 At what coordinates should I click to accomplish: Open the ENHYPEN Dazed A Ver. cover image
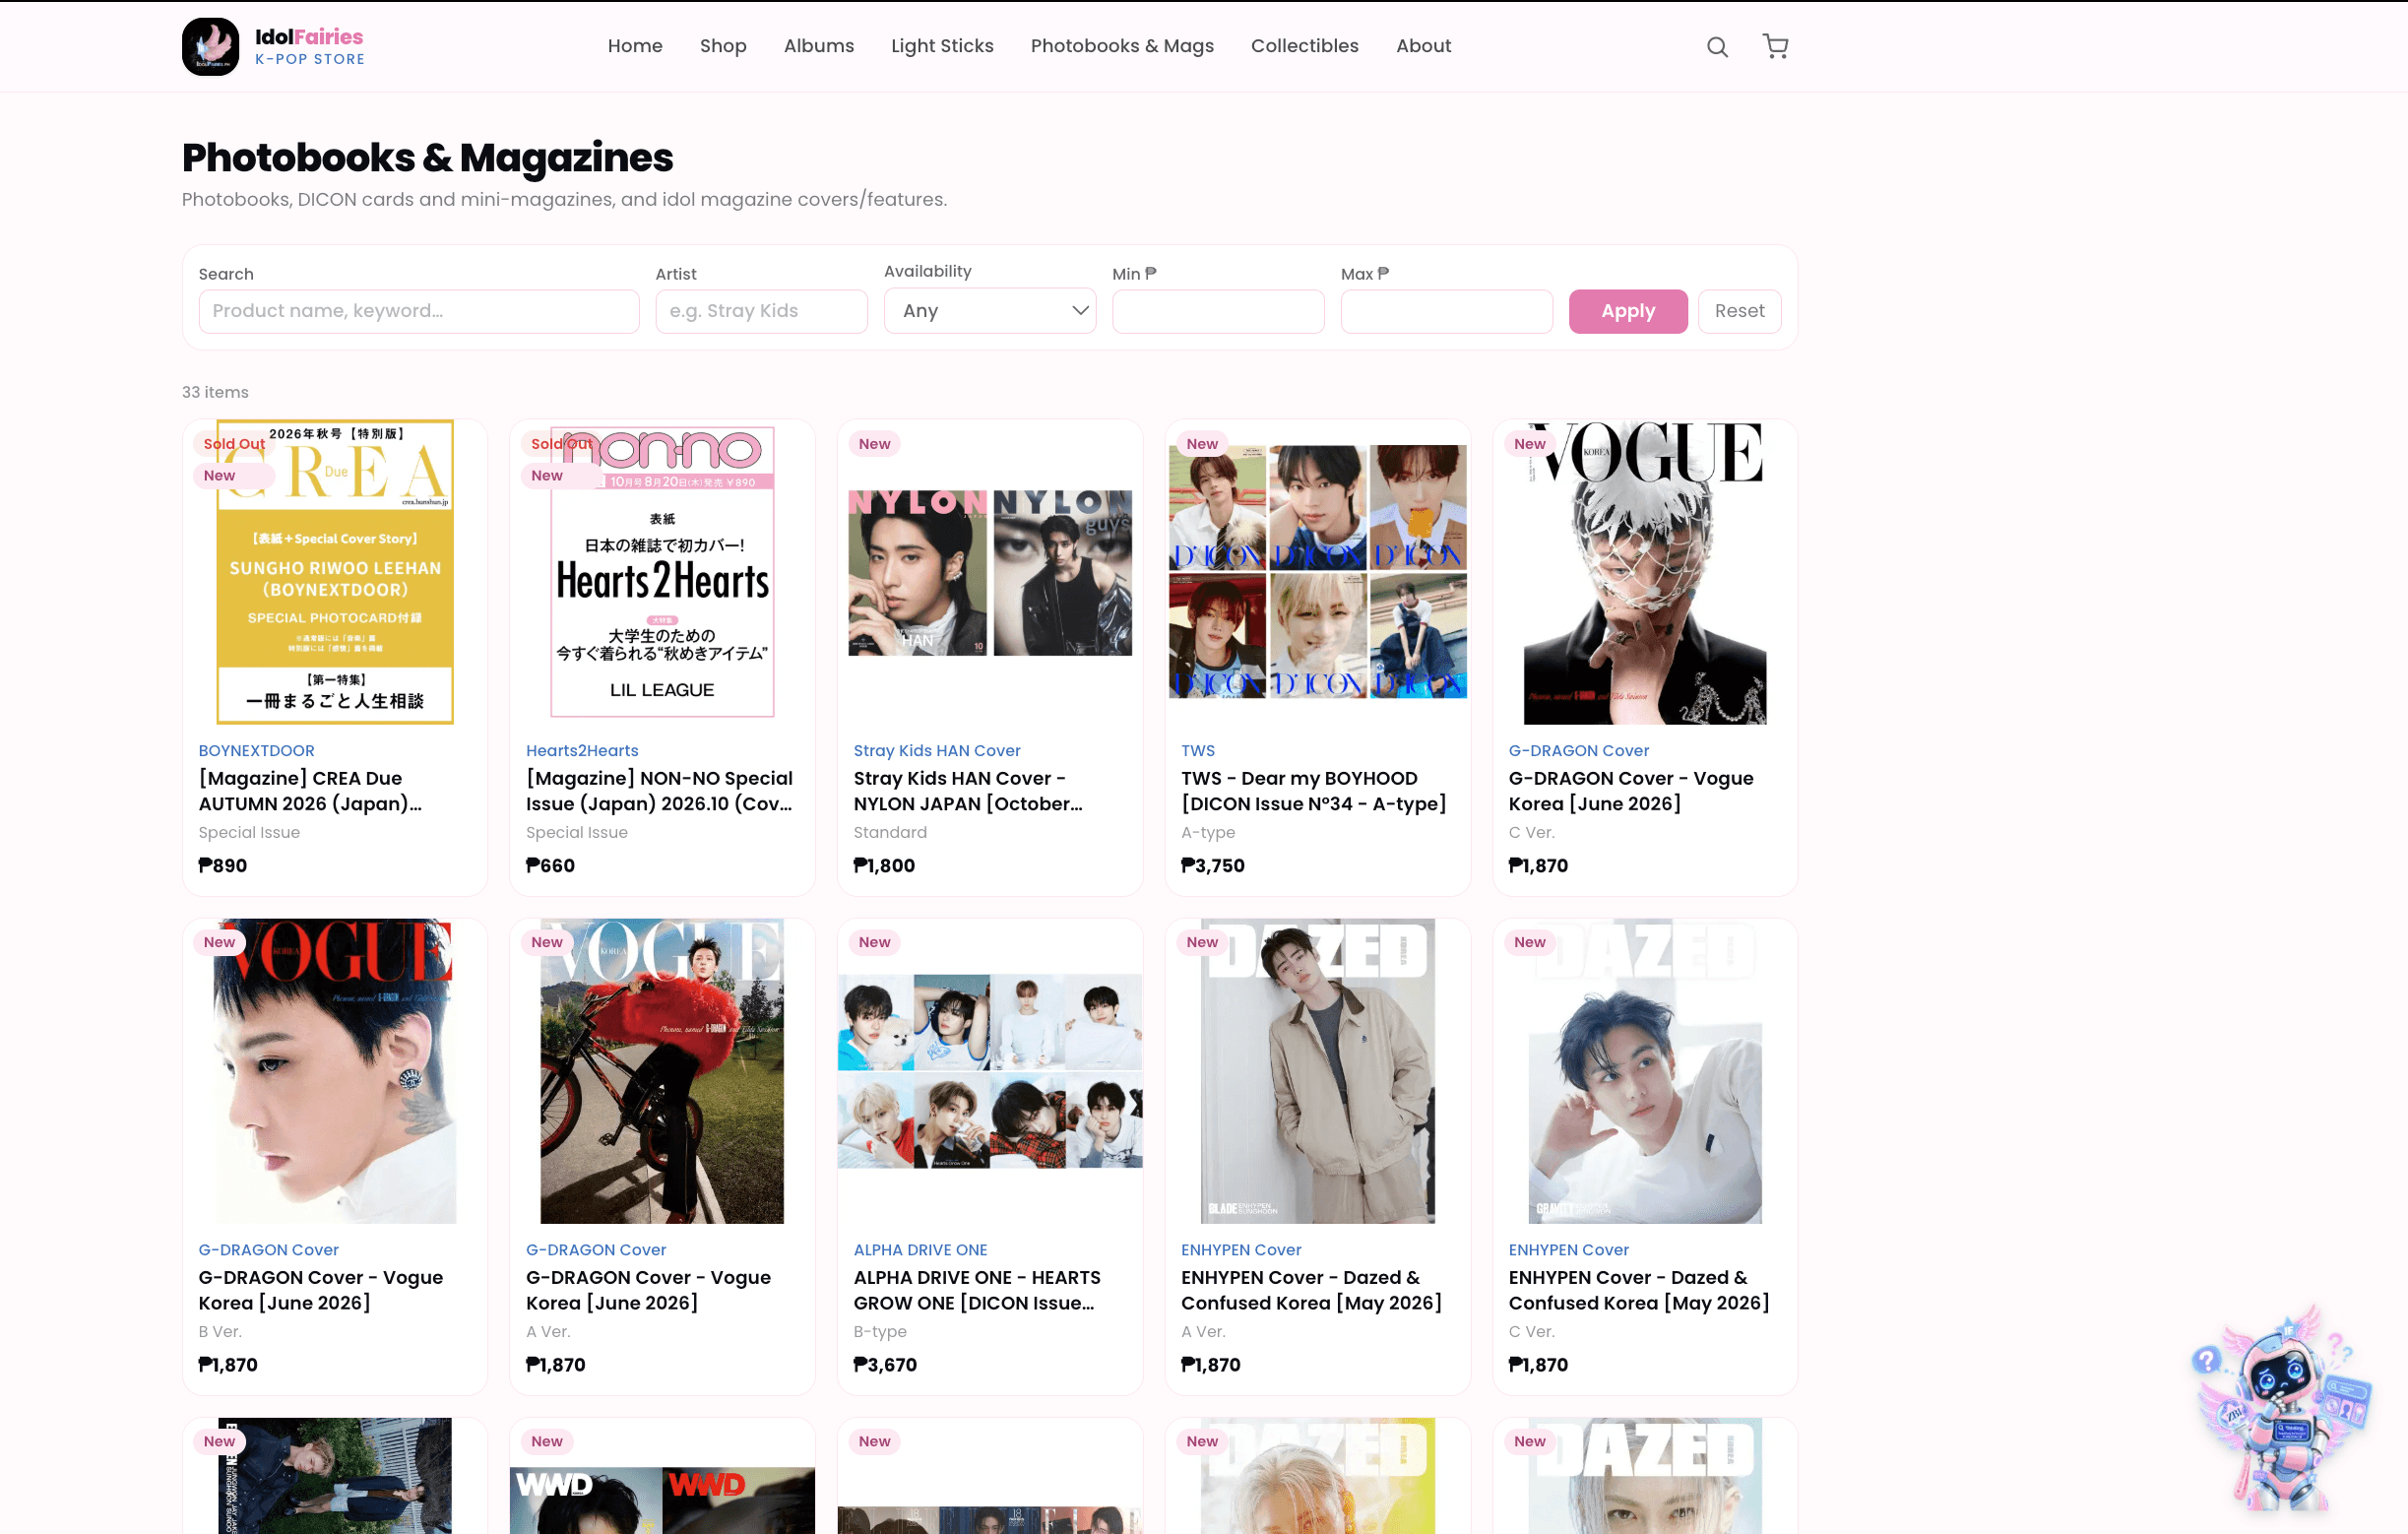click(x=1317, y=1071)
